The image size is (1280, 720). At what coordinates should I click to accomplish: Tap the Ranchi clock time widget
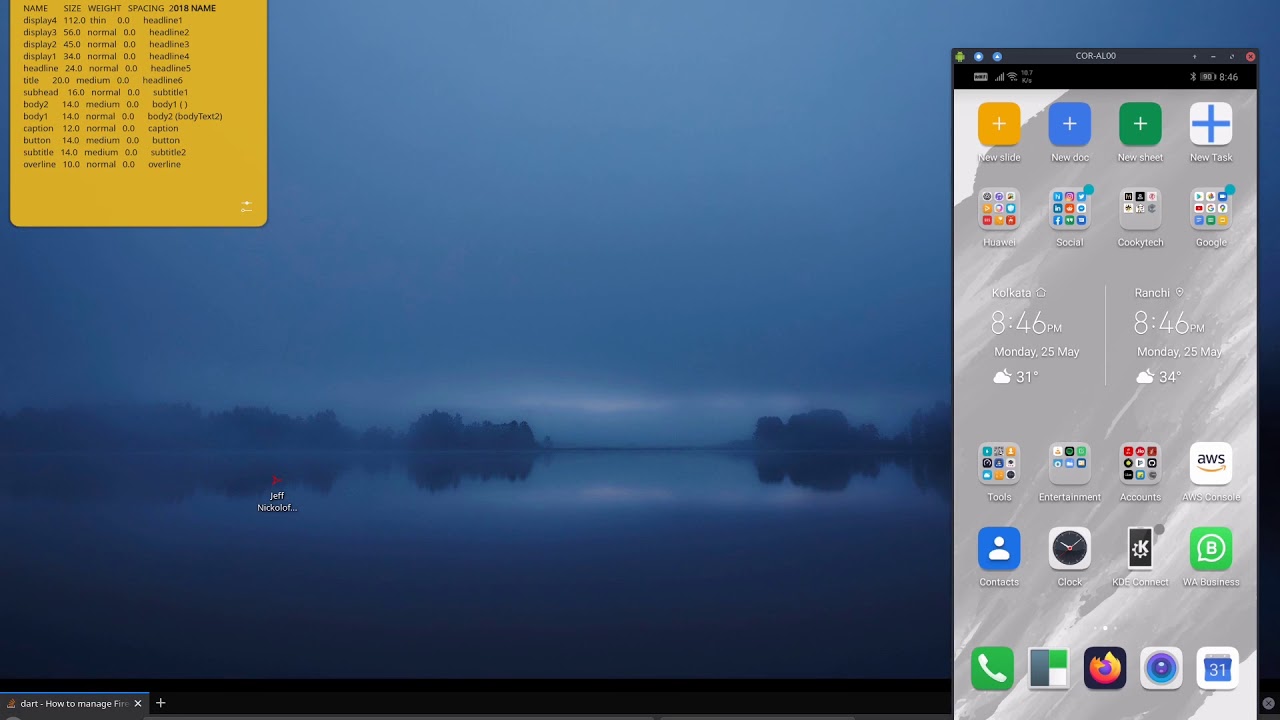coord(1168,323)
